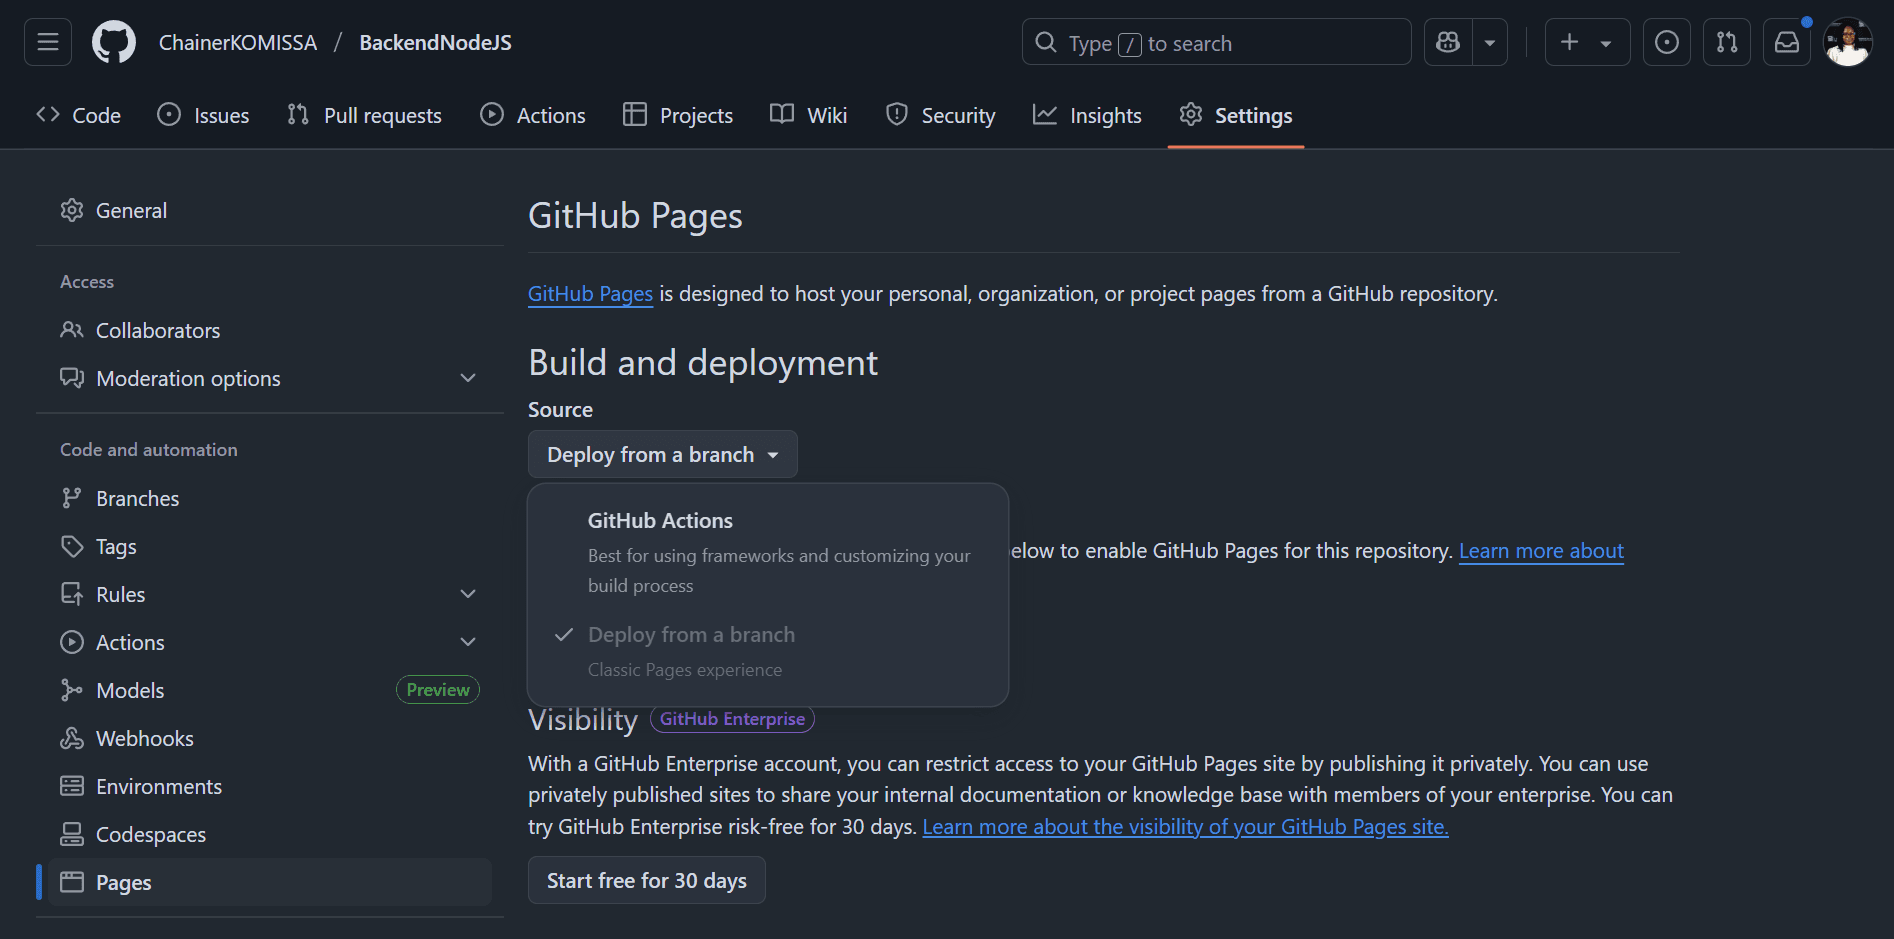
Task: Expand the Rules sidebar section
Action: pos(467,593)
